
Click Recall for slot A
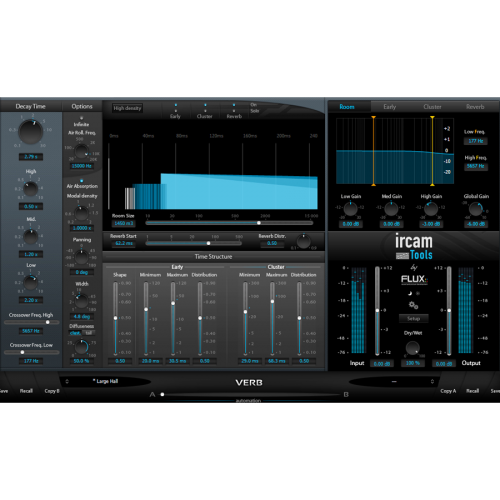26,391
